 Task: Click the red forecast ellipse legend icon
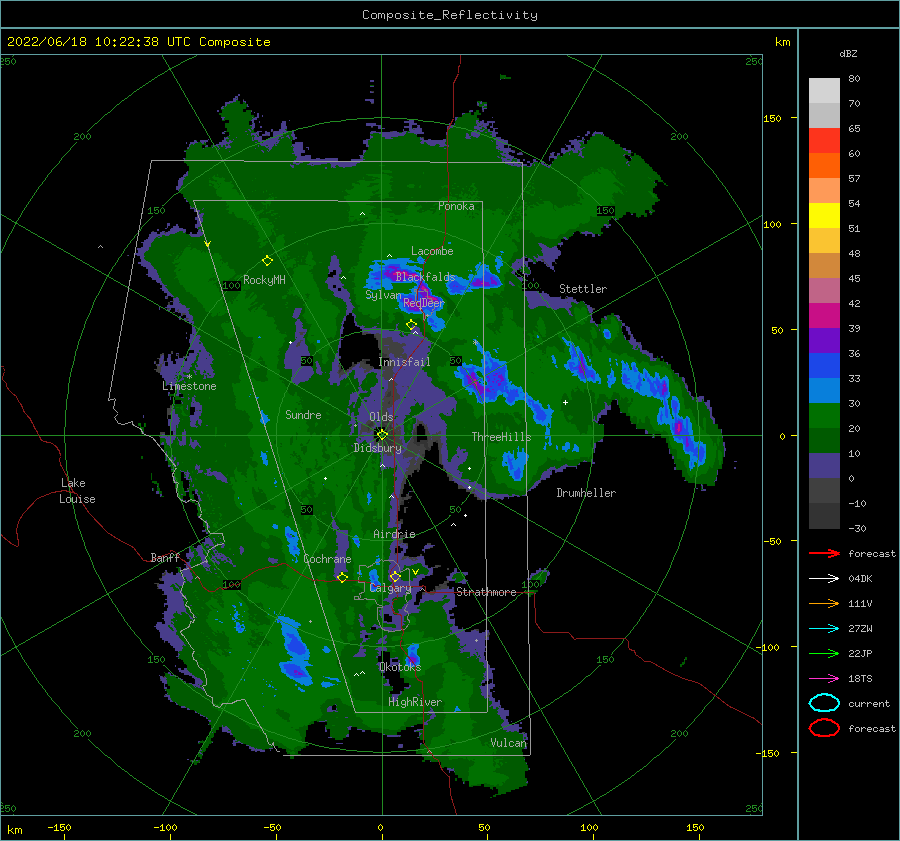click(x=824, y=728)
